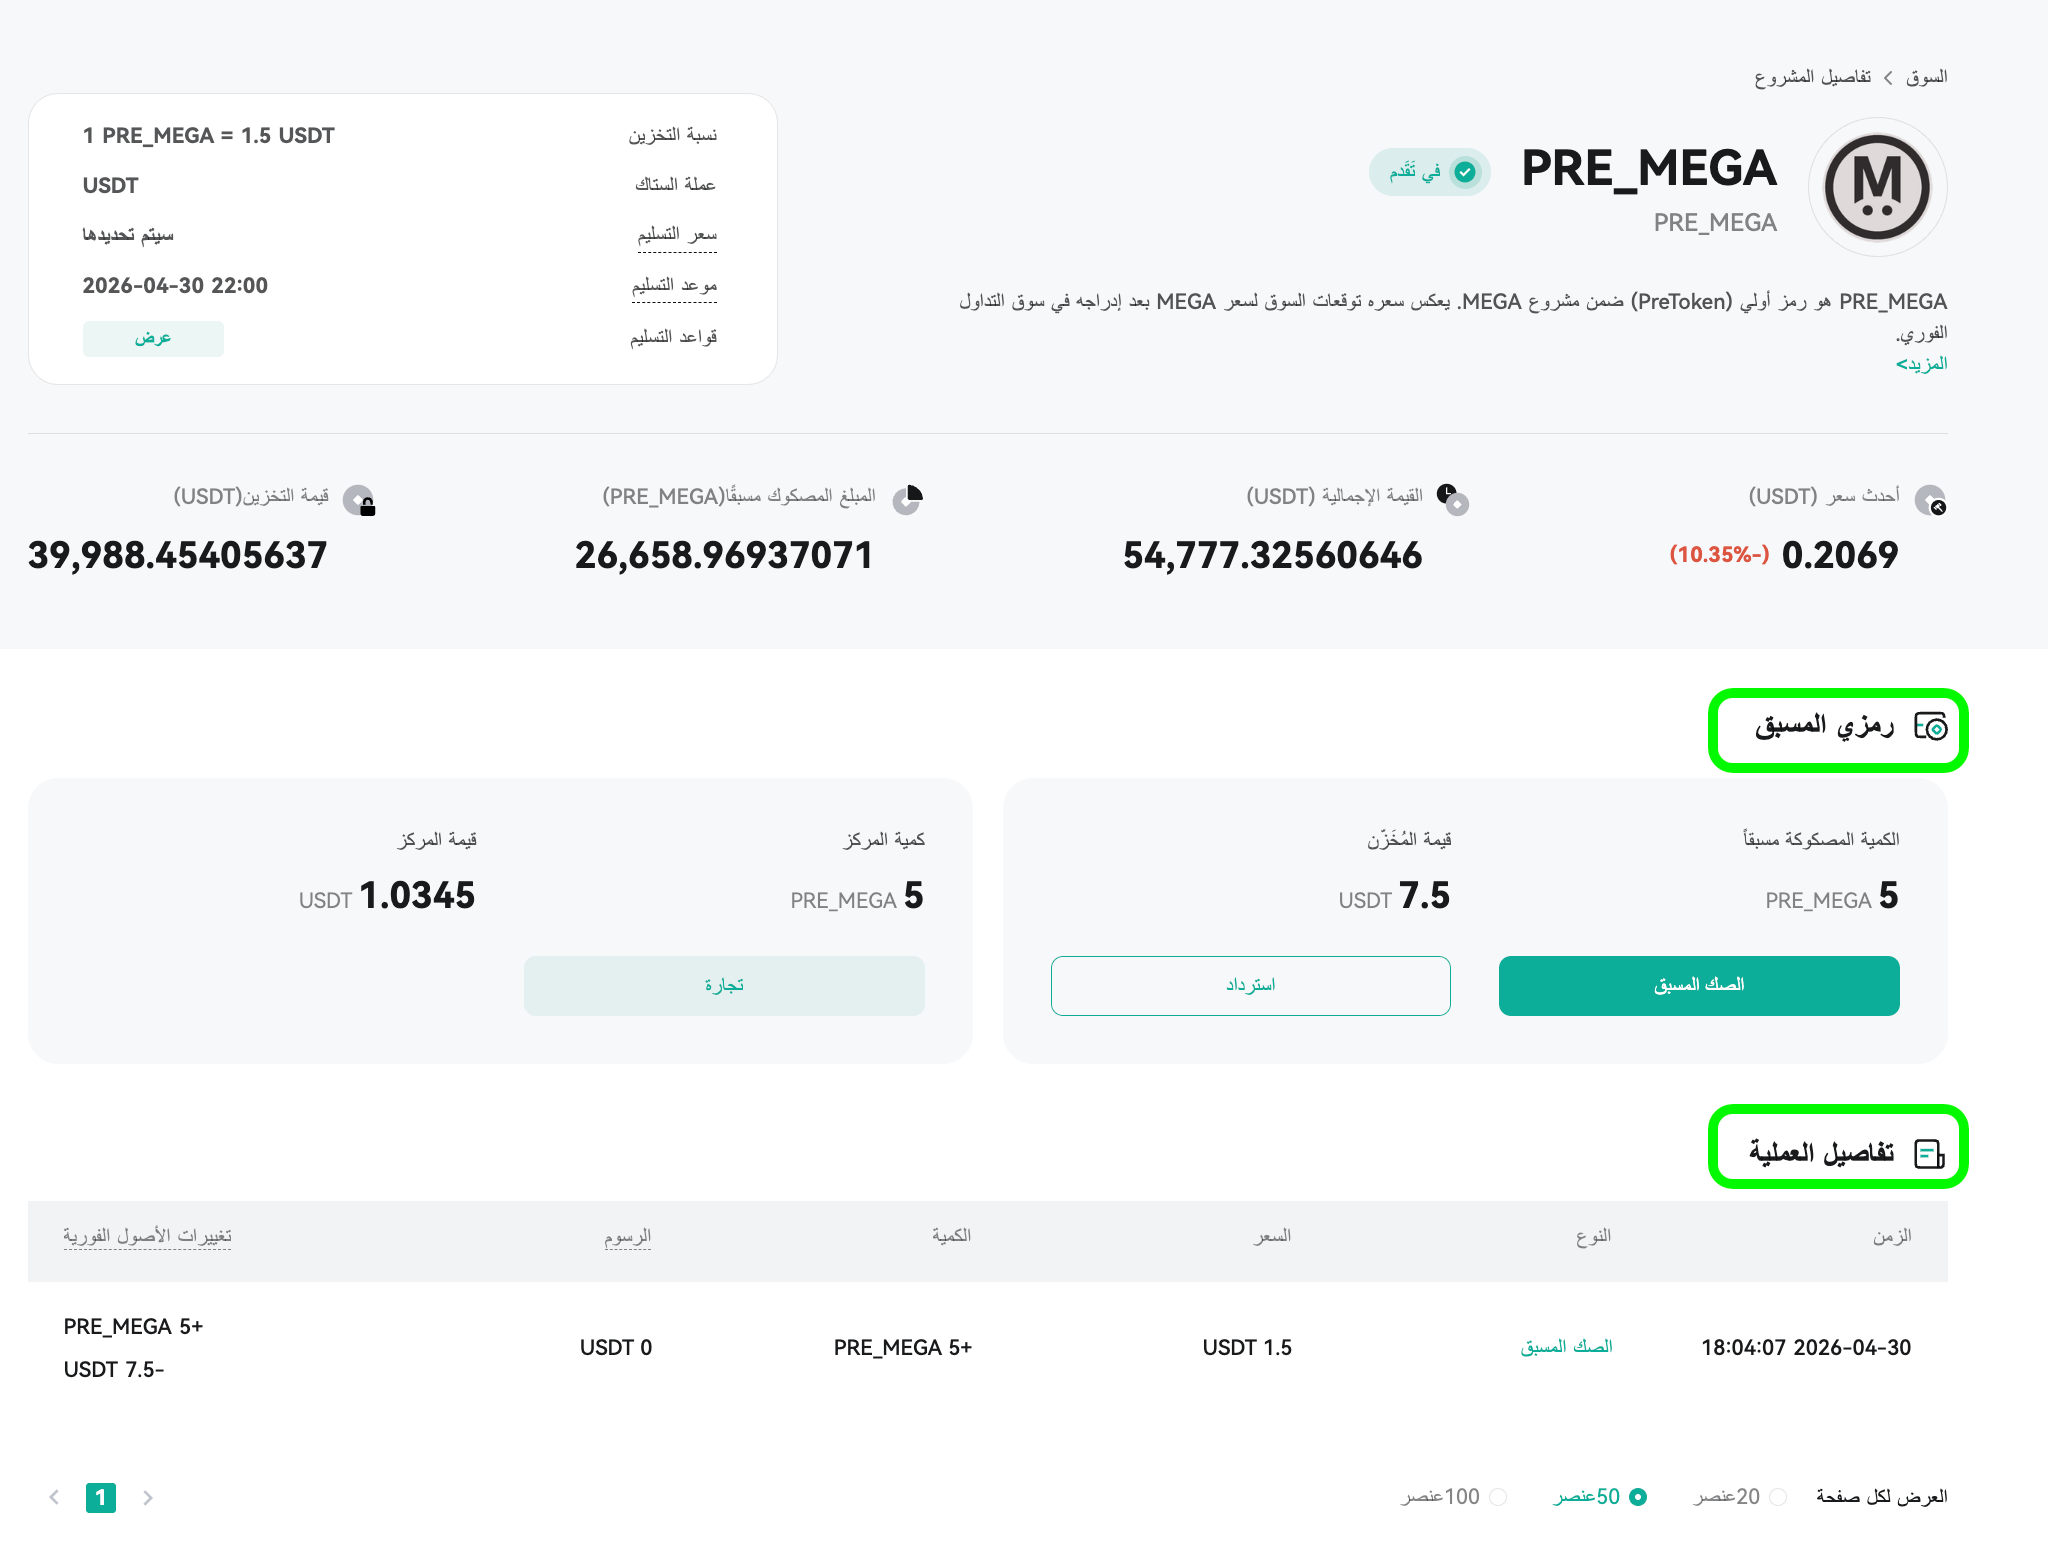
Task: Go to the previous page arrow
Action: 54,1497
